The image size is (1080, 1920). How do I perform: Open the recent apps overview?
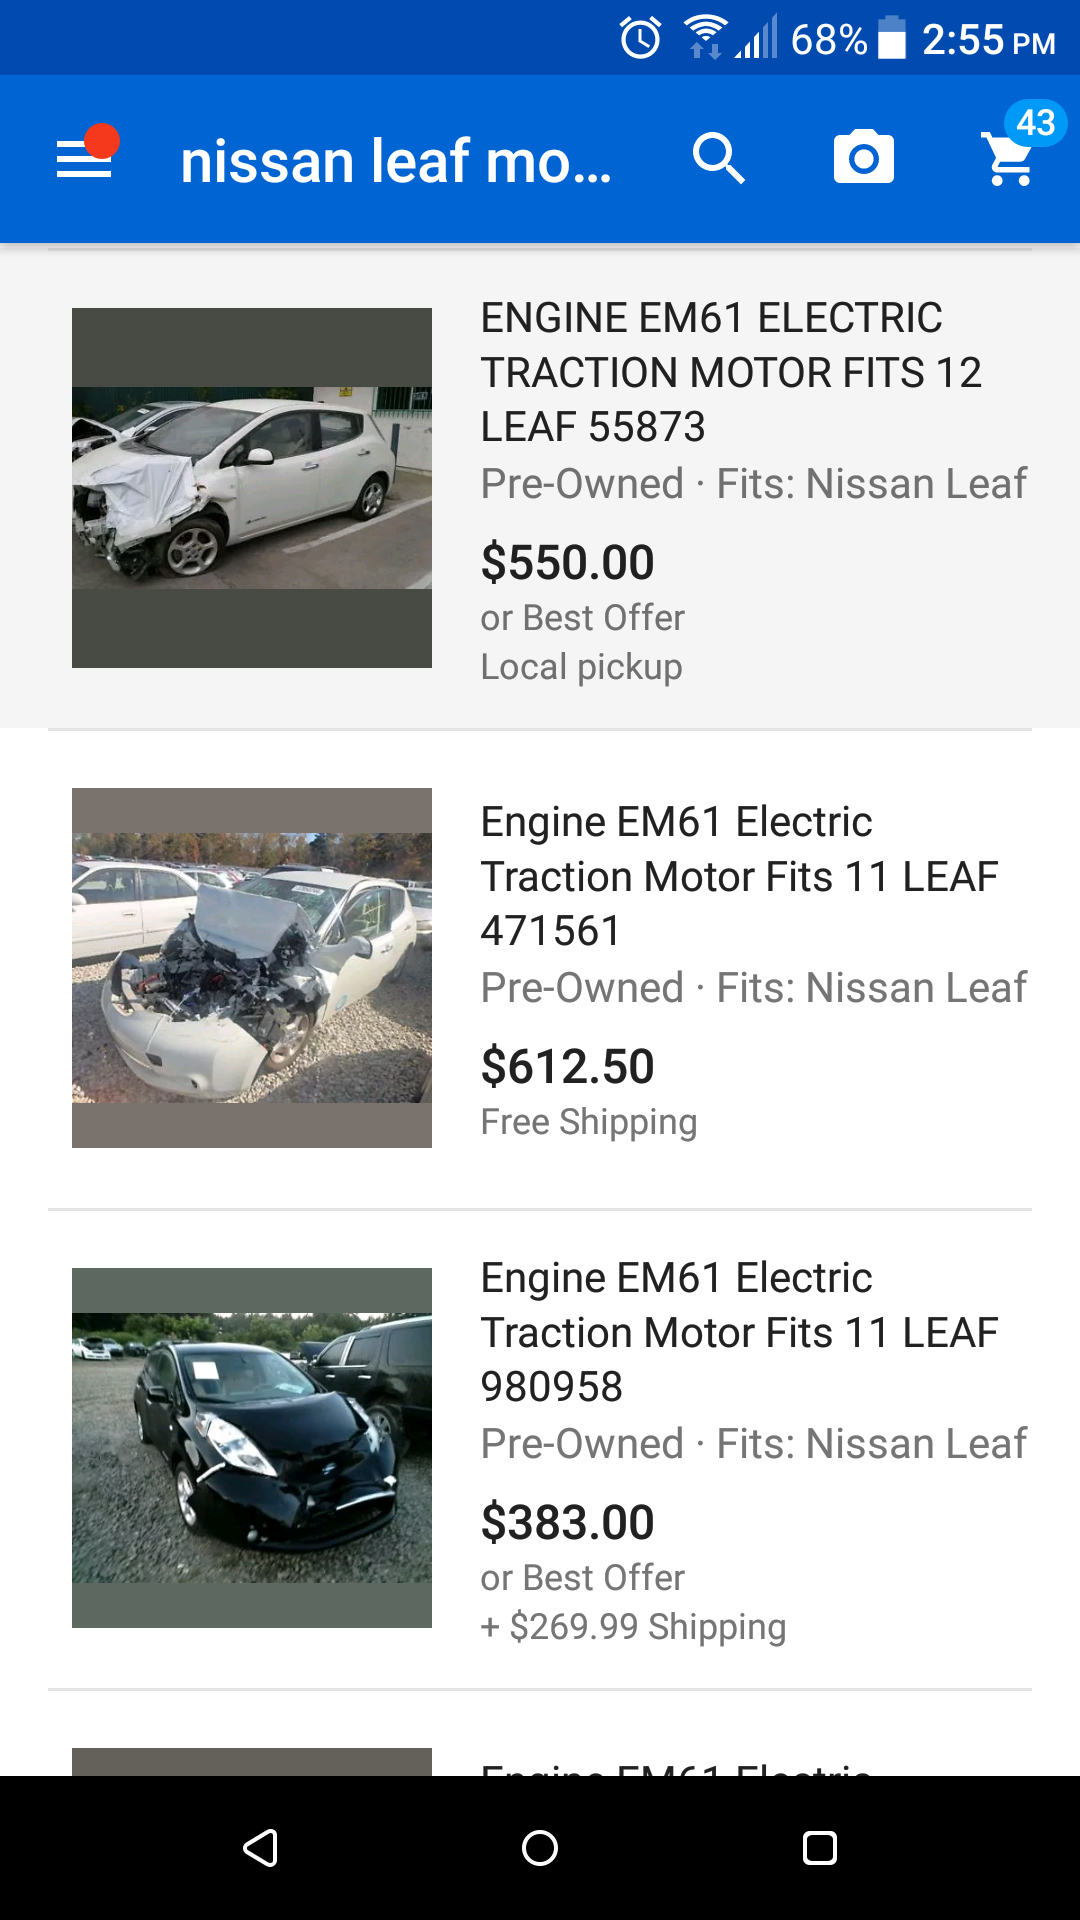(819, 1847)
